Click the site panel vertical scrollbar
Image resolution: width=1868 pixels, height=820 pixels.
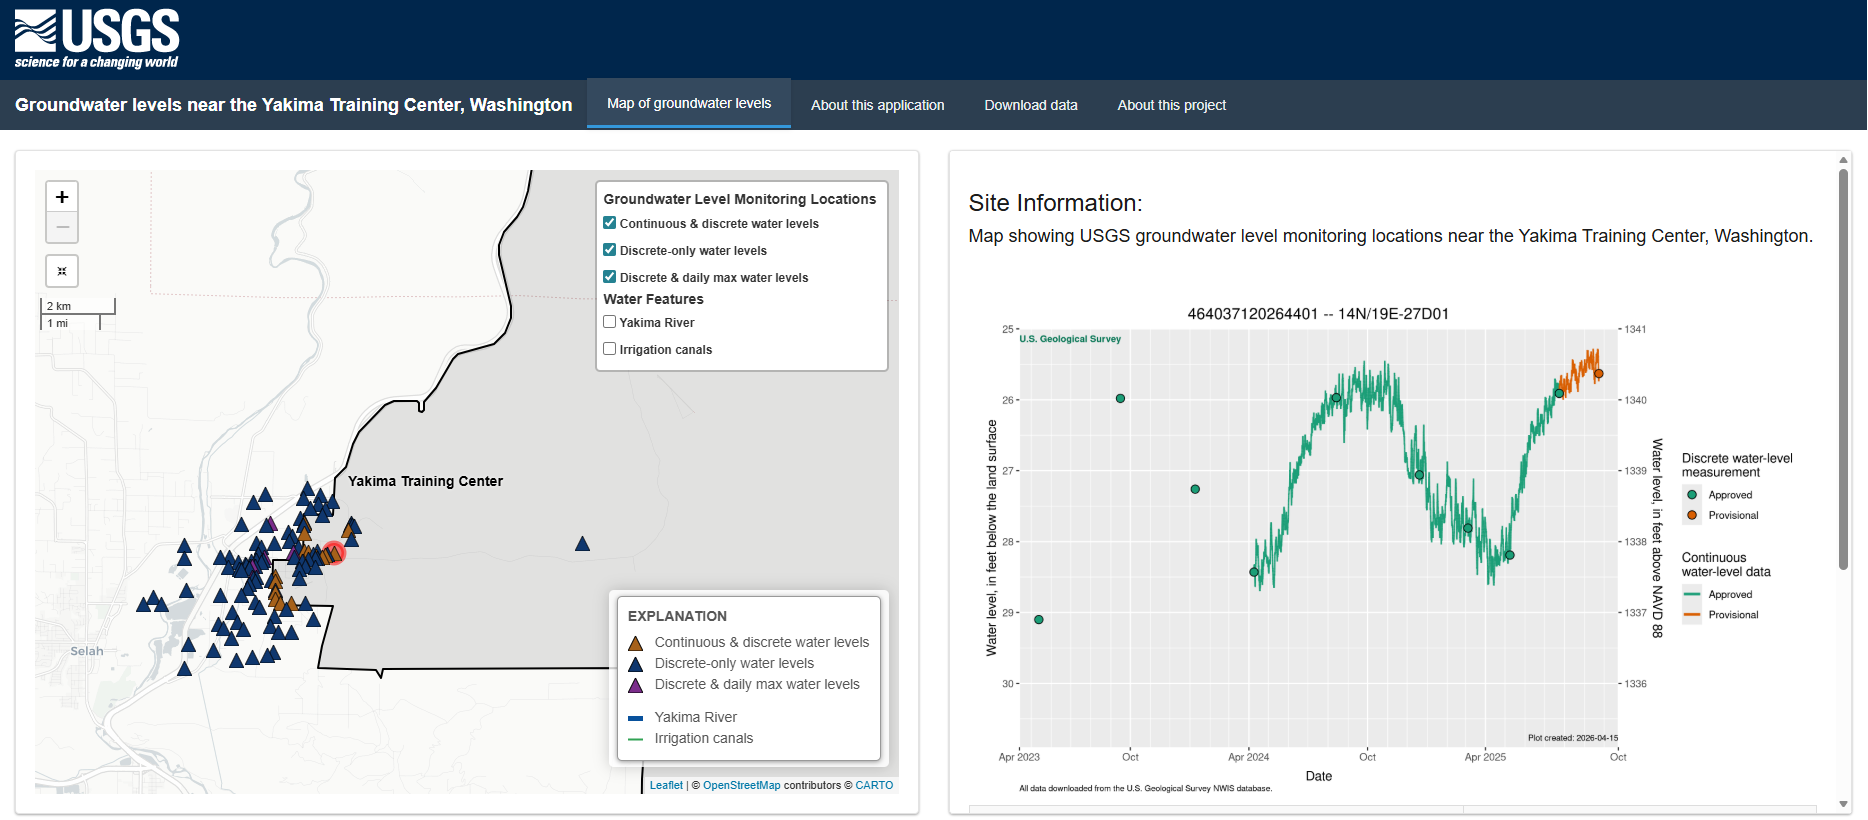tap(1843, 370)
